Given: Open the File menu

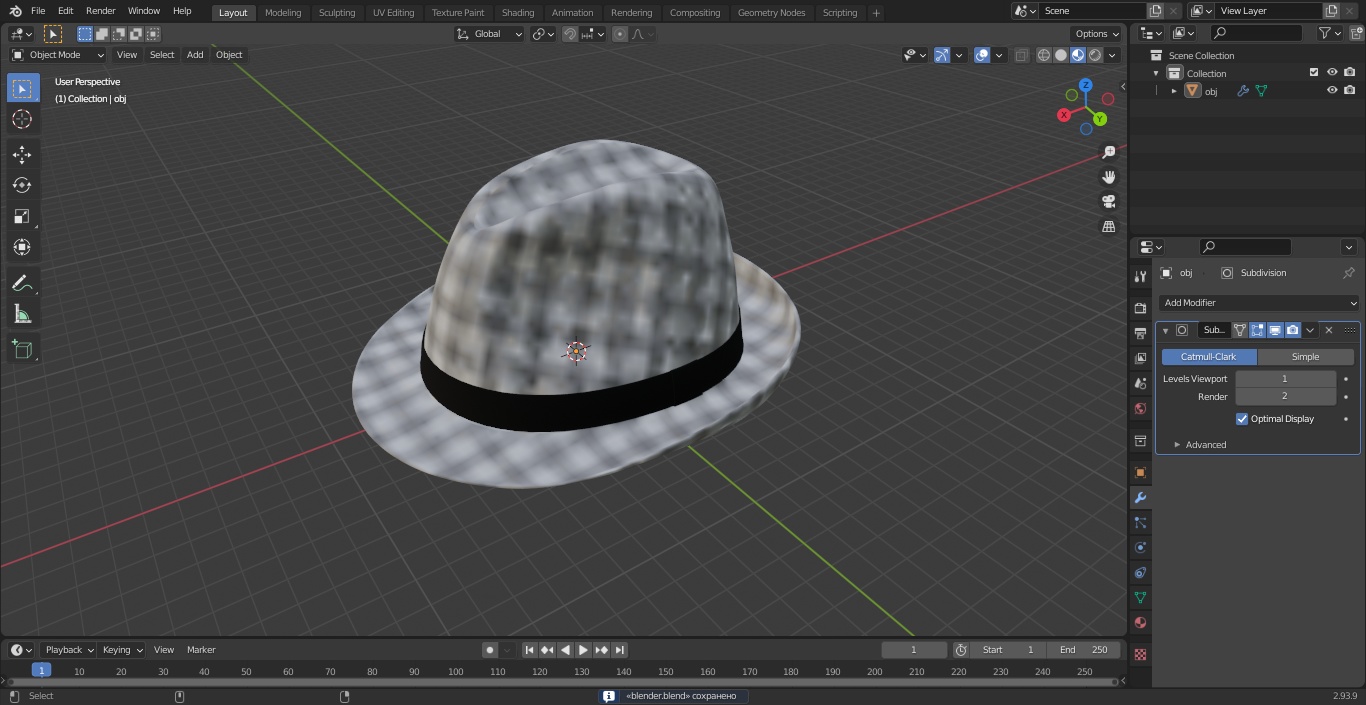Looking at the screenshot, I should (38, 11).
